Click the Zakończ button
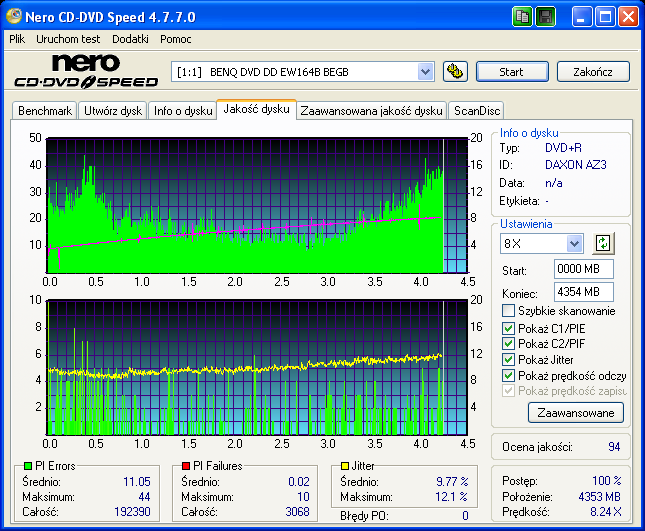Viewport: 645px width, 531px height. coord(593,72)
